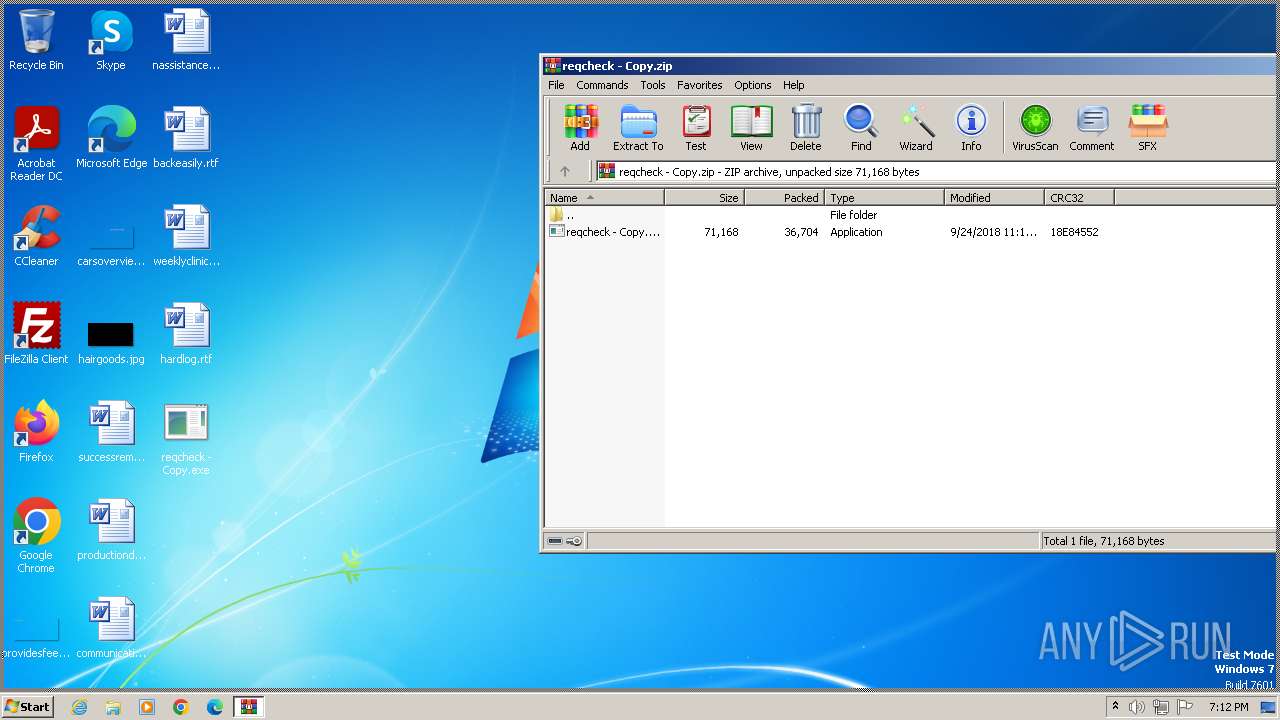
Task: Click the Delete trash icon in WinRAR
Action: point(806,128)
